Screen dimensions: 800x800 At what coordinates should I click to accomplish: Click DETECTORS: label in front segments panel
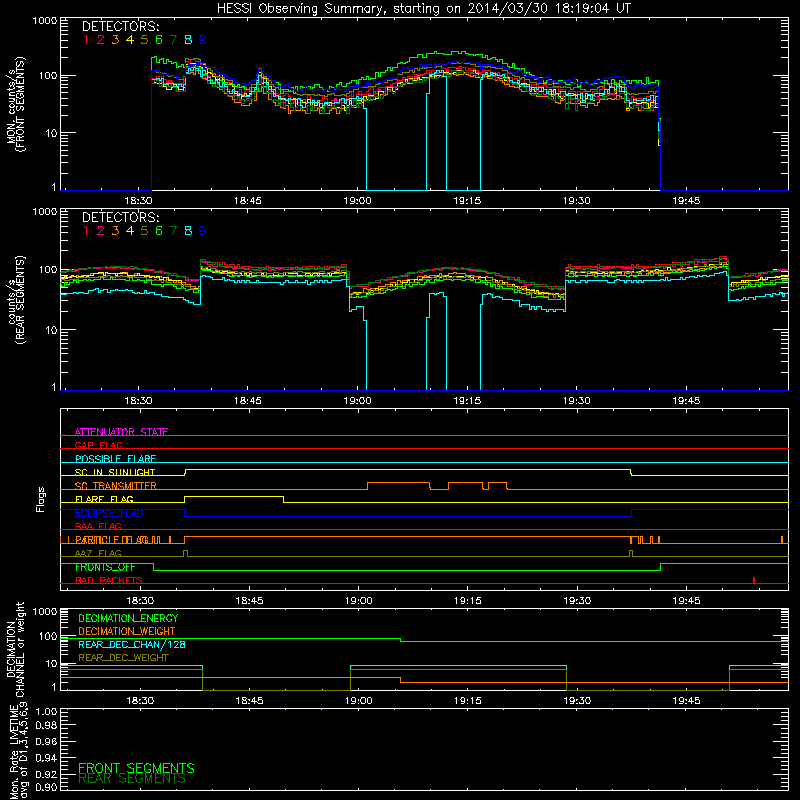pos(120,27)
